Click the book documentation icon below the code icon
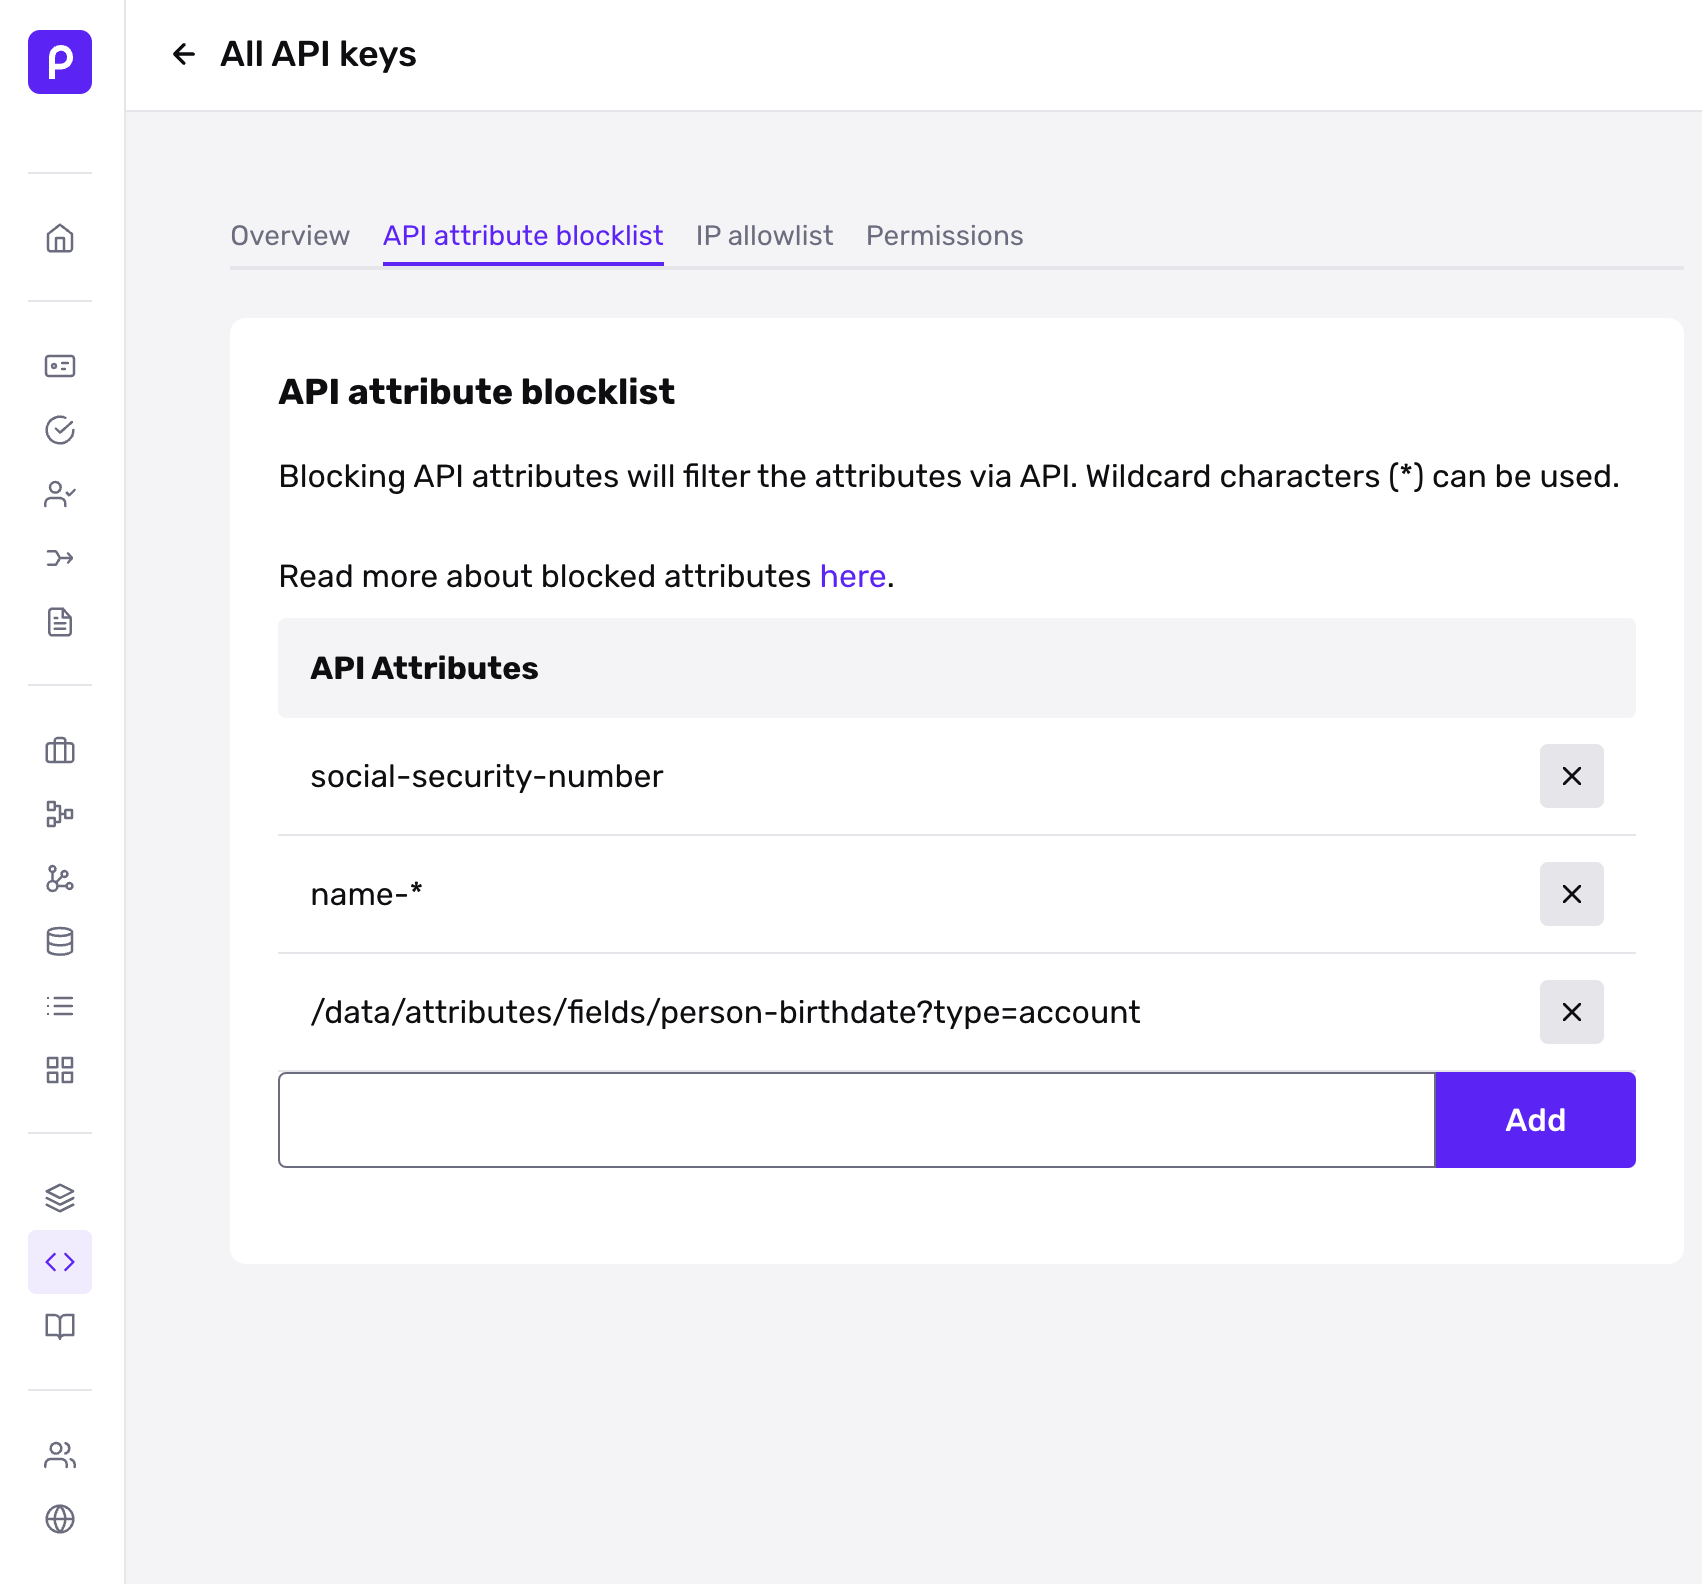The width and height of the screenshot is (1702, 1584). click(x=59, y=1327)
